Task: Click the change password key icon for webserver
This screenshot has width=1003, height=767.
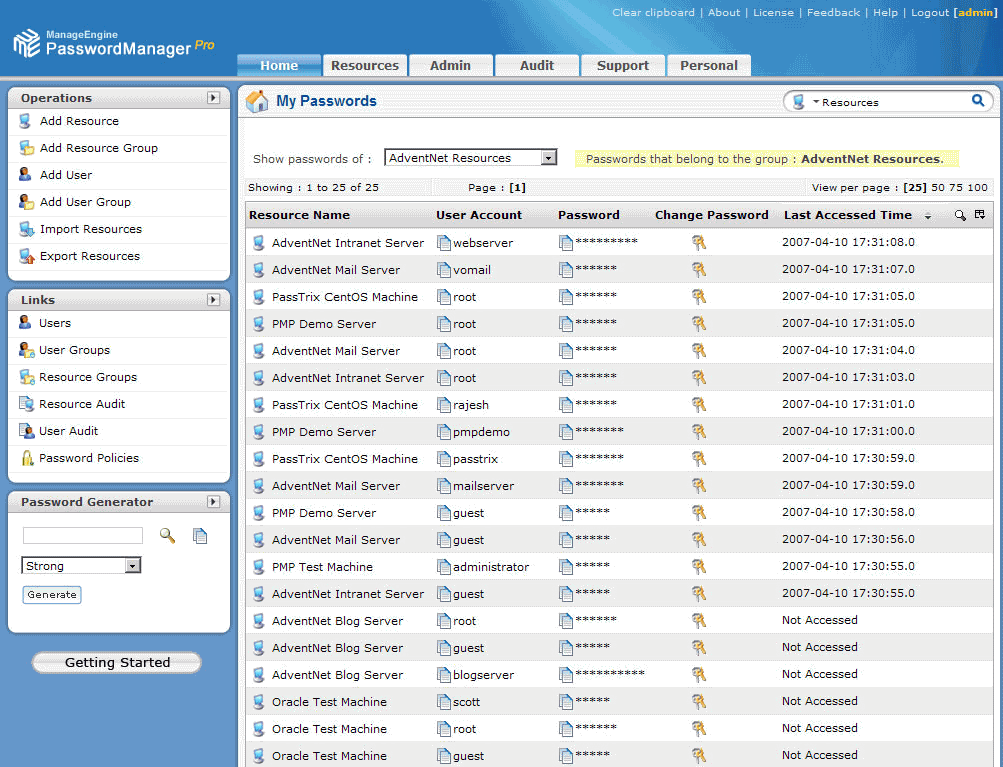Action: click(699, 242)
